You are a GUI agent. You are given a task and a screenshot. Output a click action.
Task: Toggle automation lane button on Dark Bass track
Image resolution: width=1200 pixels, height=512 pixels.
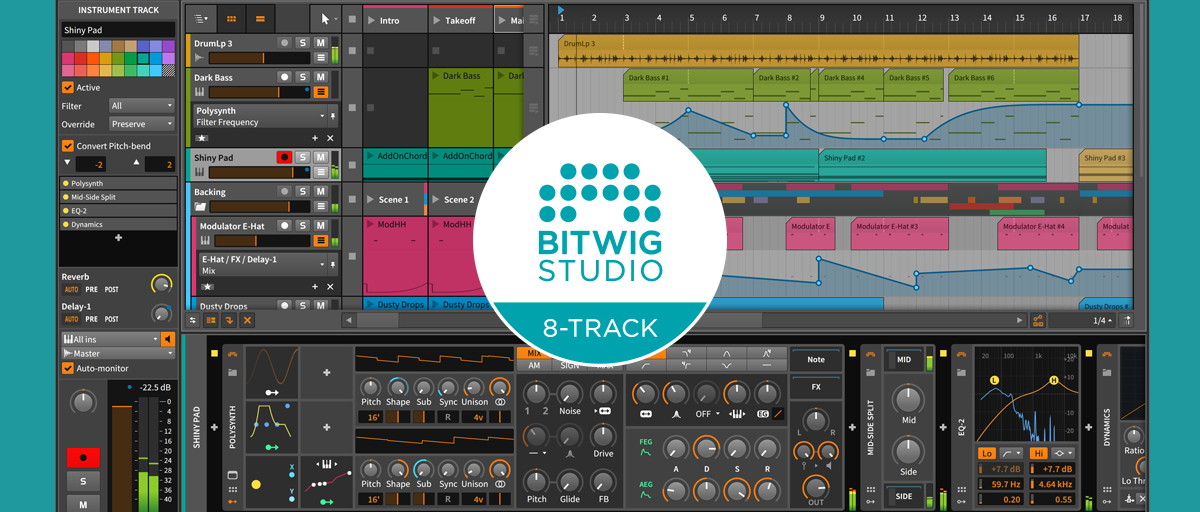321,91
